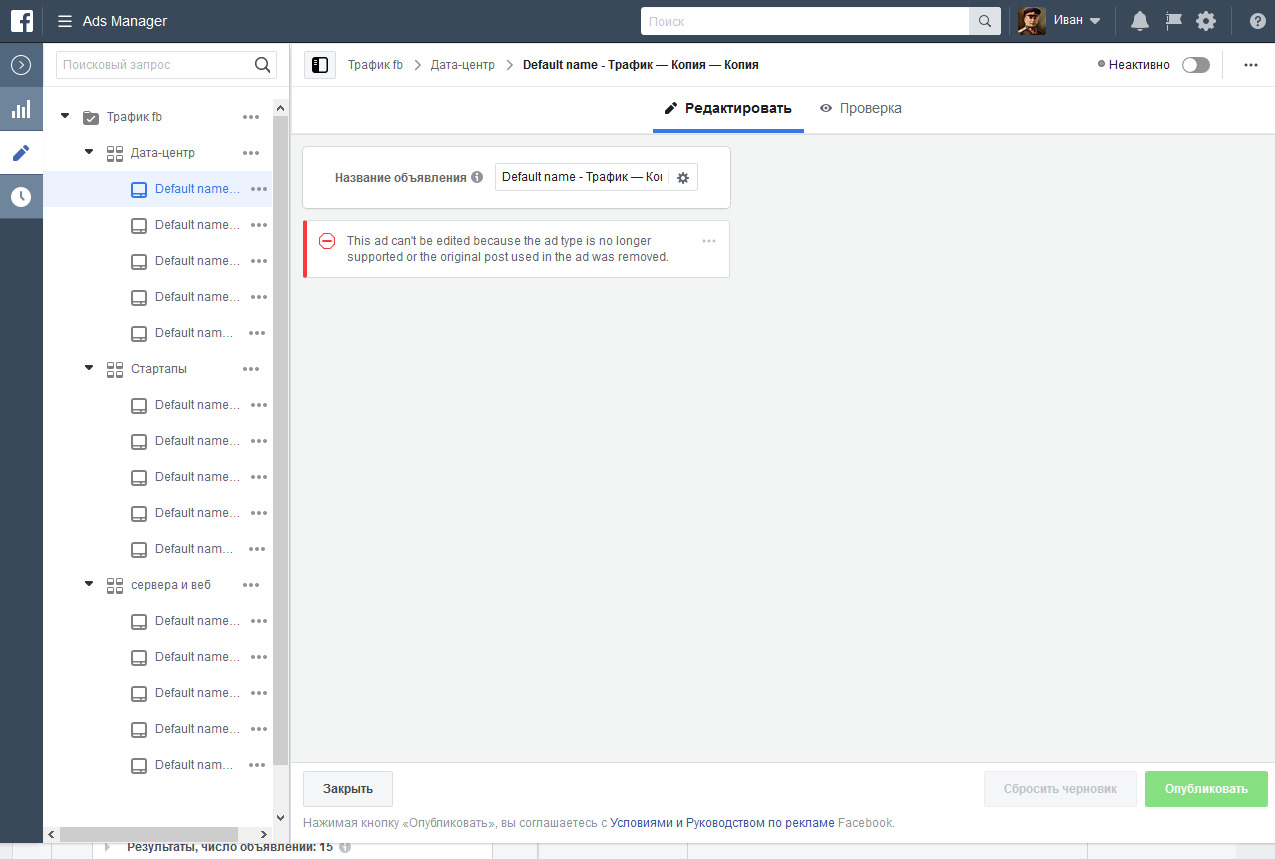Open the Условиями link

point(641,823)
